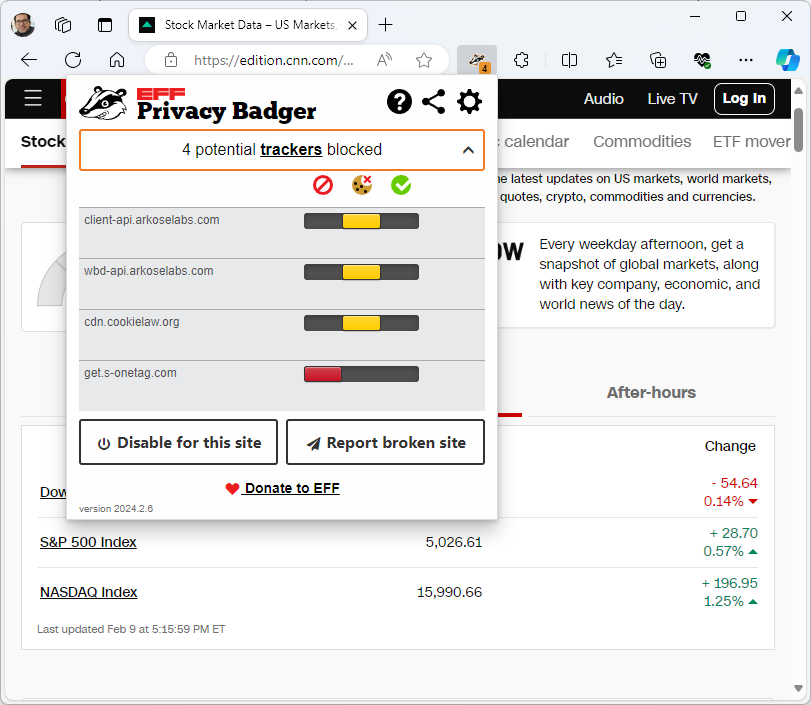This screenshot has height=705, width=811.
Task: Click the page scrollbar up arrow
Action: click(x=798, y=91)
